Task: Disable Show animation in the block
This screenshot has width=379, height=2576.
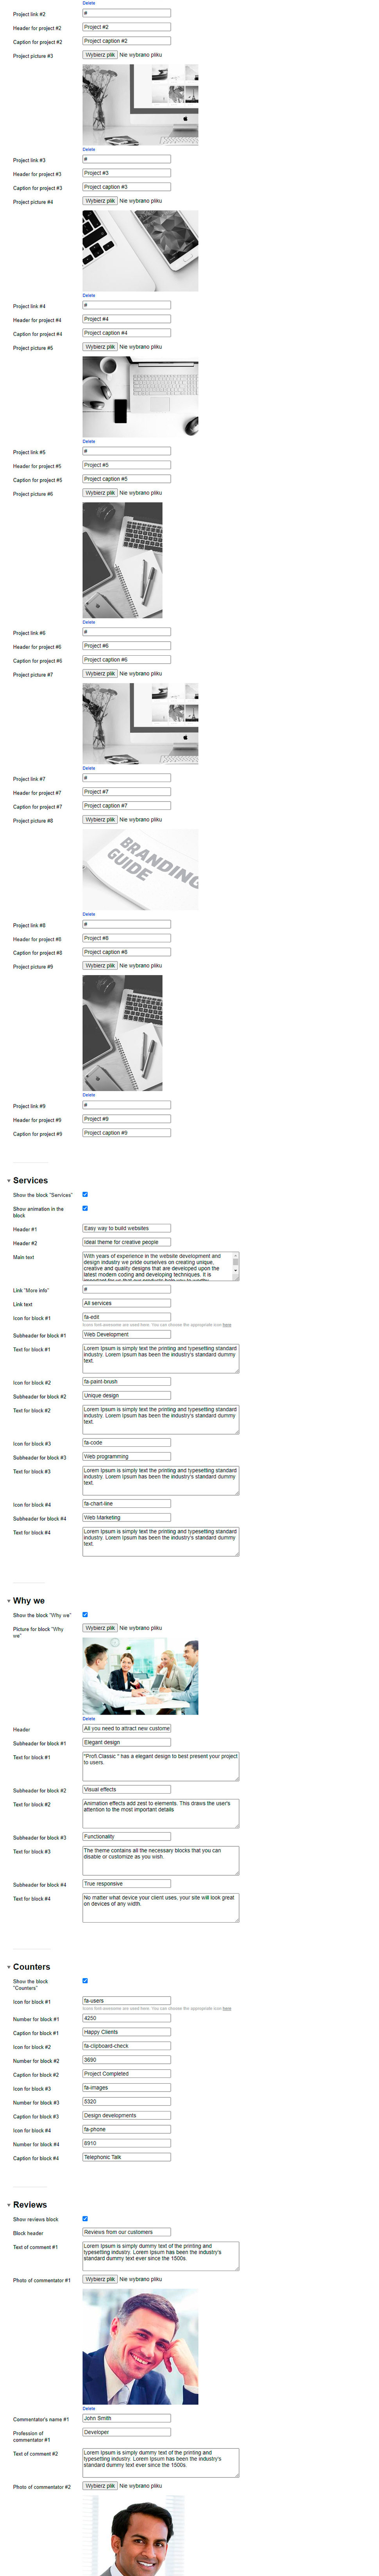Action: click(85, 1208)
